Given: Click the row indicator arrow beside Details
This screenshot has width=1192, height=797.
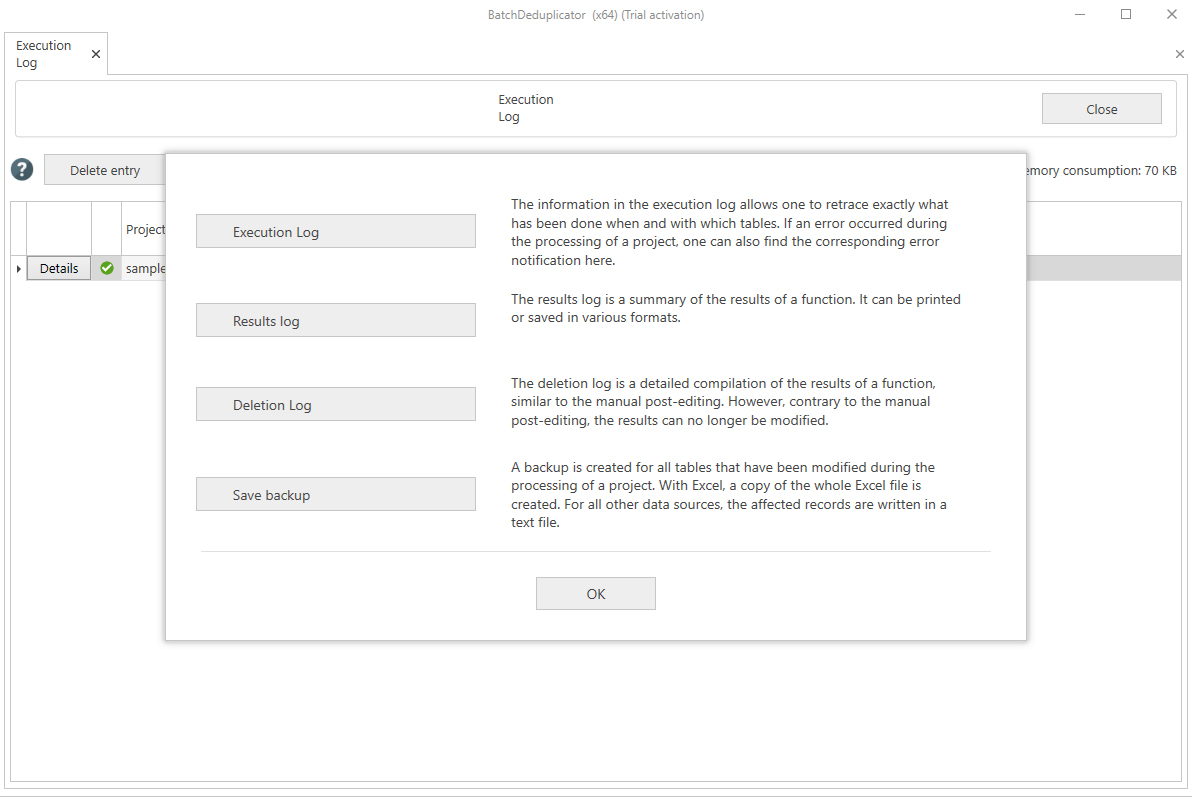Looking at the screenshot, I should (x=19, y=269).
